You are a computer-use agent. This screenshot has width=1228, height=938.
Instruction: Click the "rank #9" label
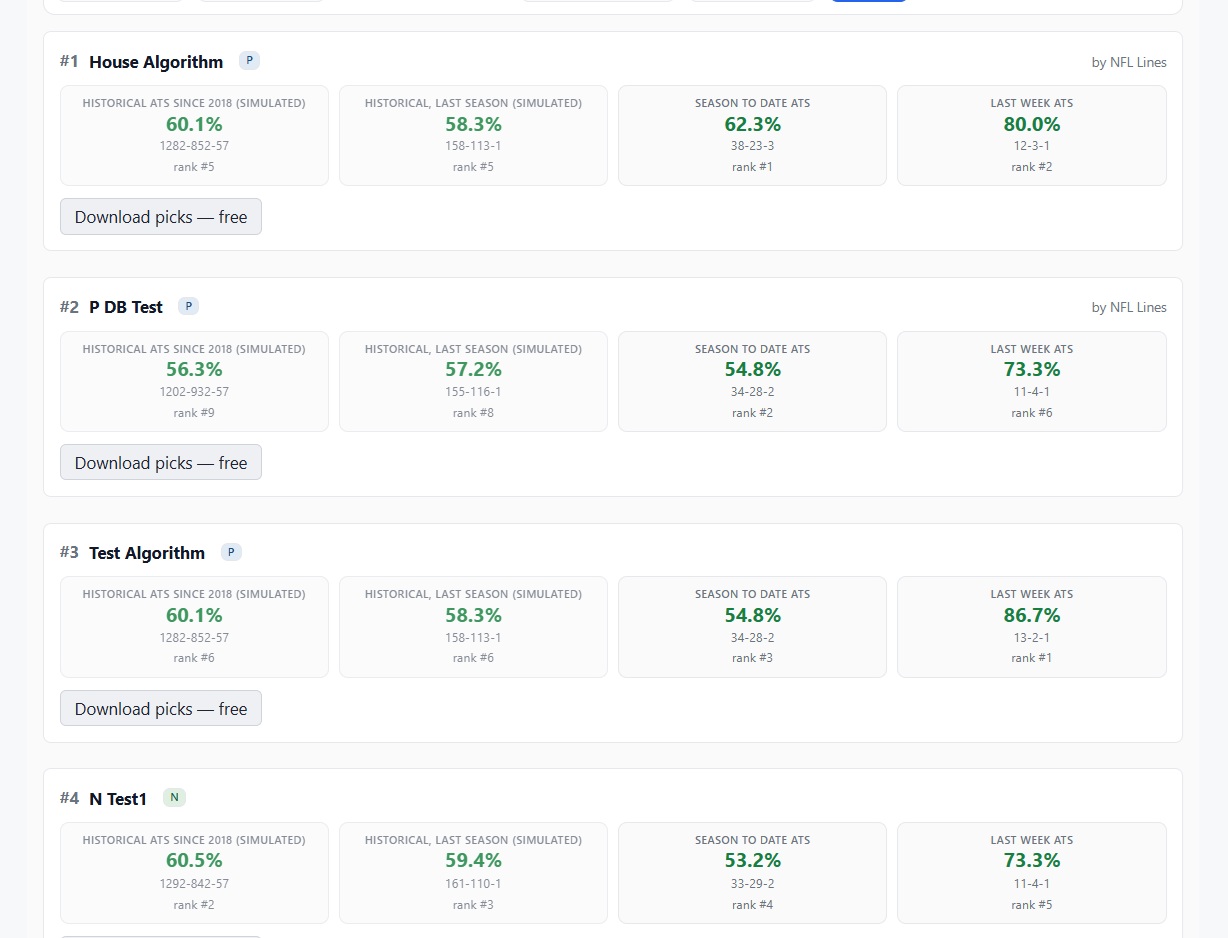click(x=194, y=413)
